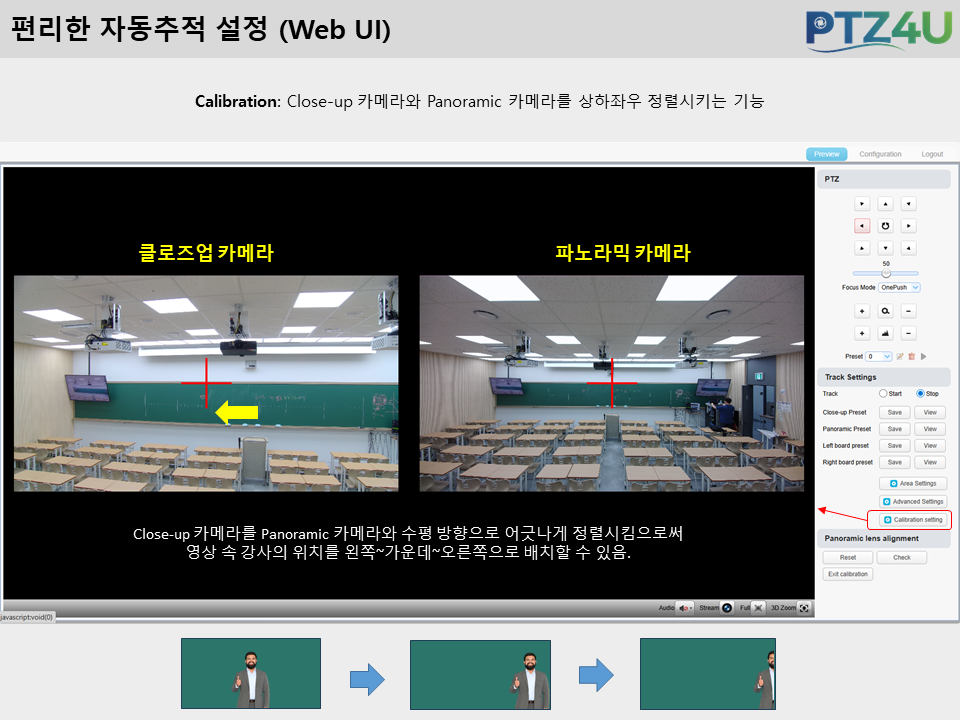Switch to the Preview tab
This screenshot has width=960, height=720.
(x=827, y=154)
